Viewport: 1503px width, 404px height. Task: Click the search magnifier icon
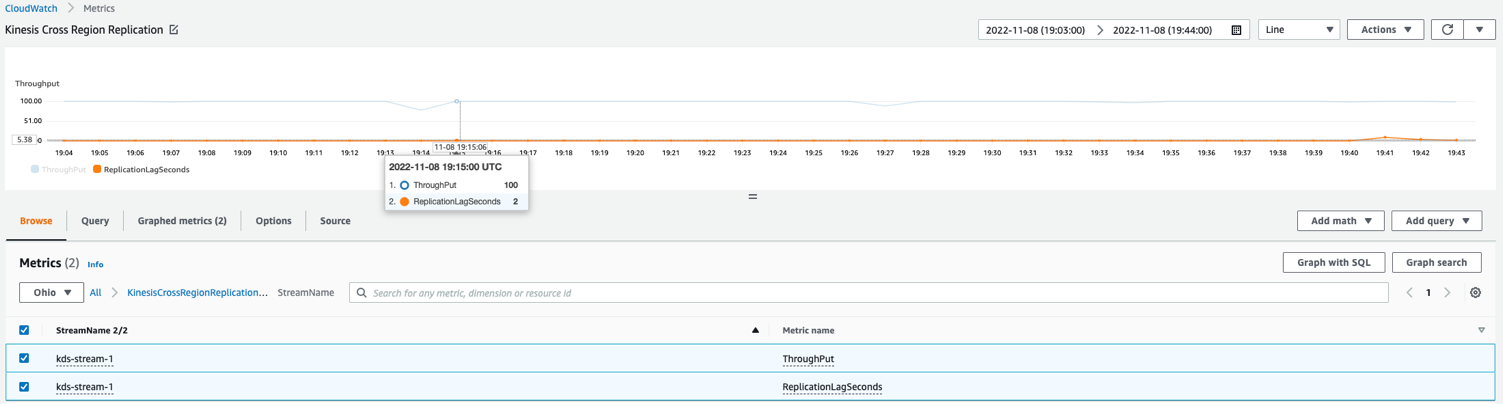362,293
